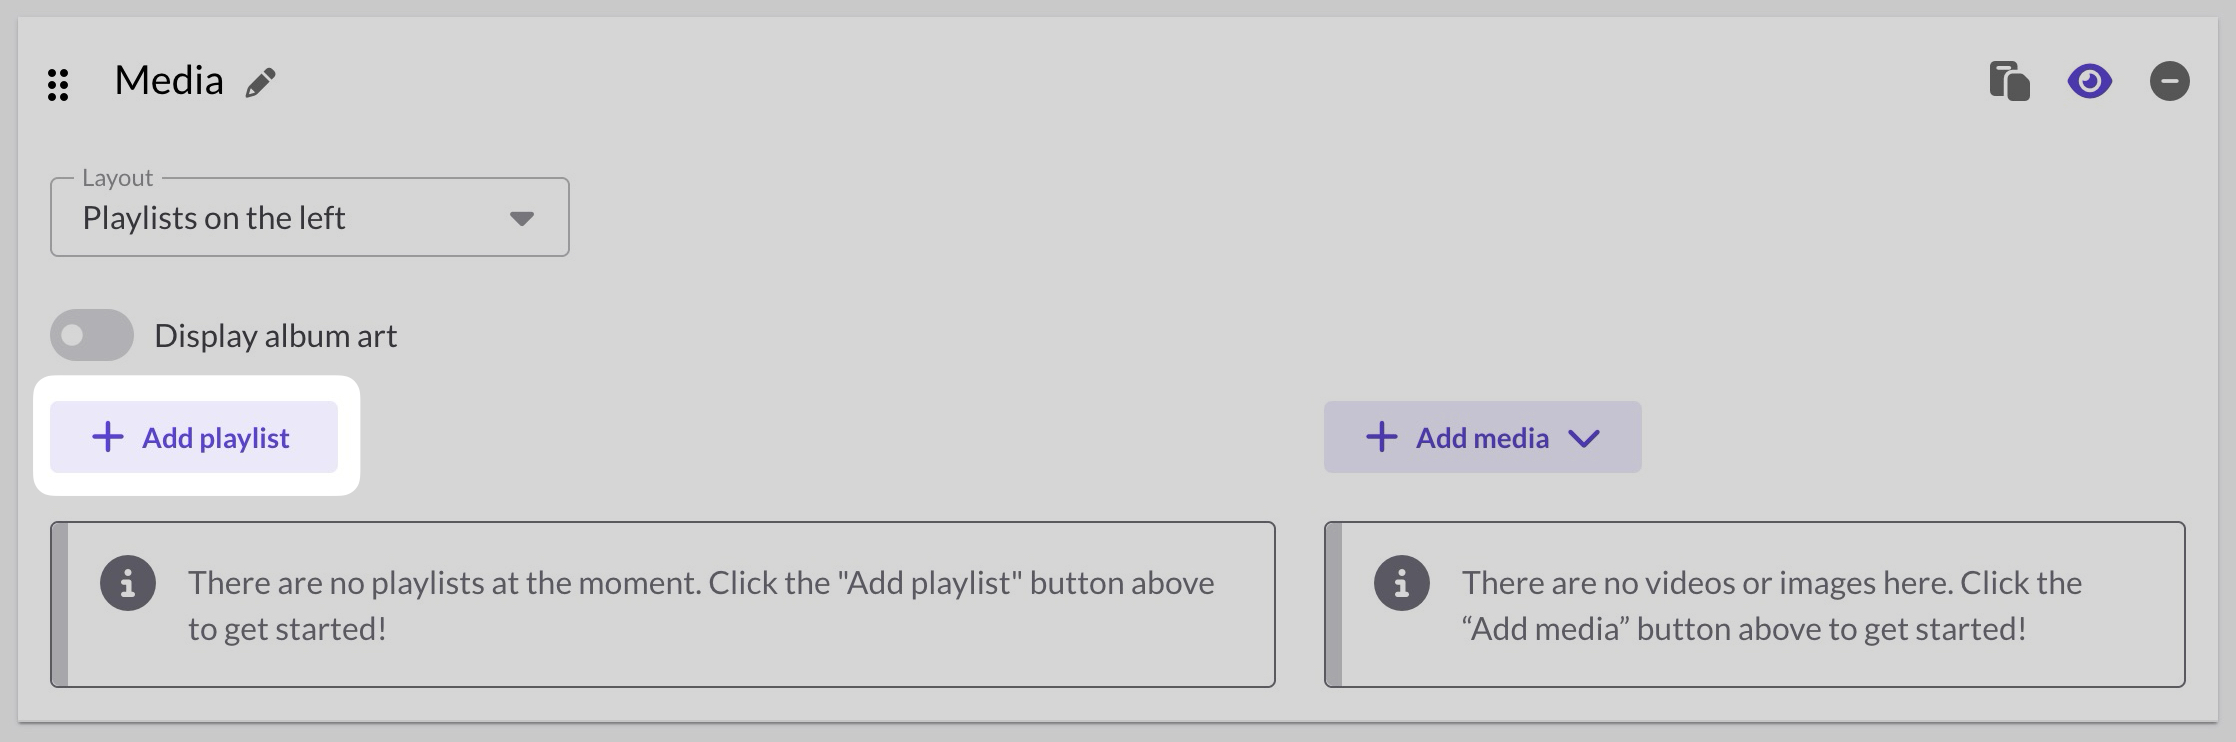The width and height of the screenshot is (2236, 742).
Task: Click the Add playlist button
Action: pos(193,437)
